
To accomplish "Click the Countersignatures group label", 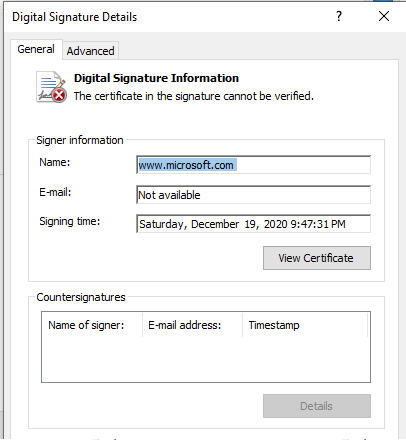I will point(81,297).
